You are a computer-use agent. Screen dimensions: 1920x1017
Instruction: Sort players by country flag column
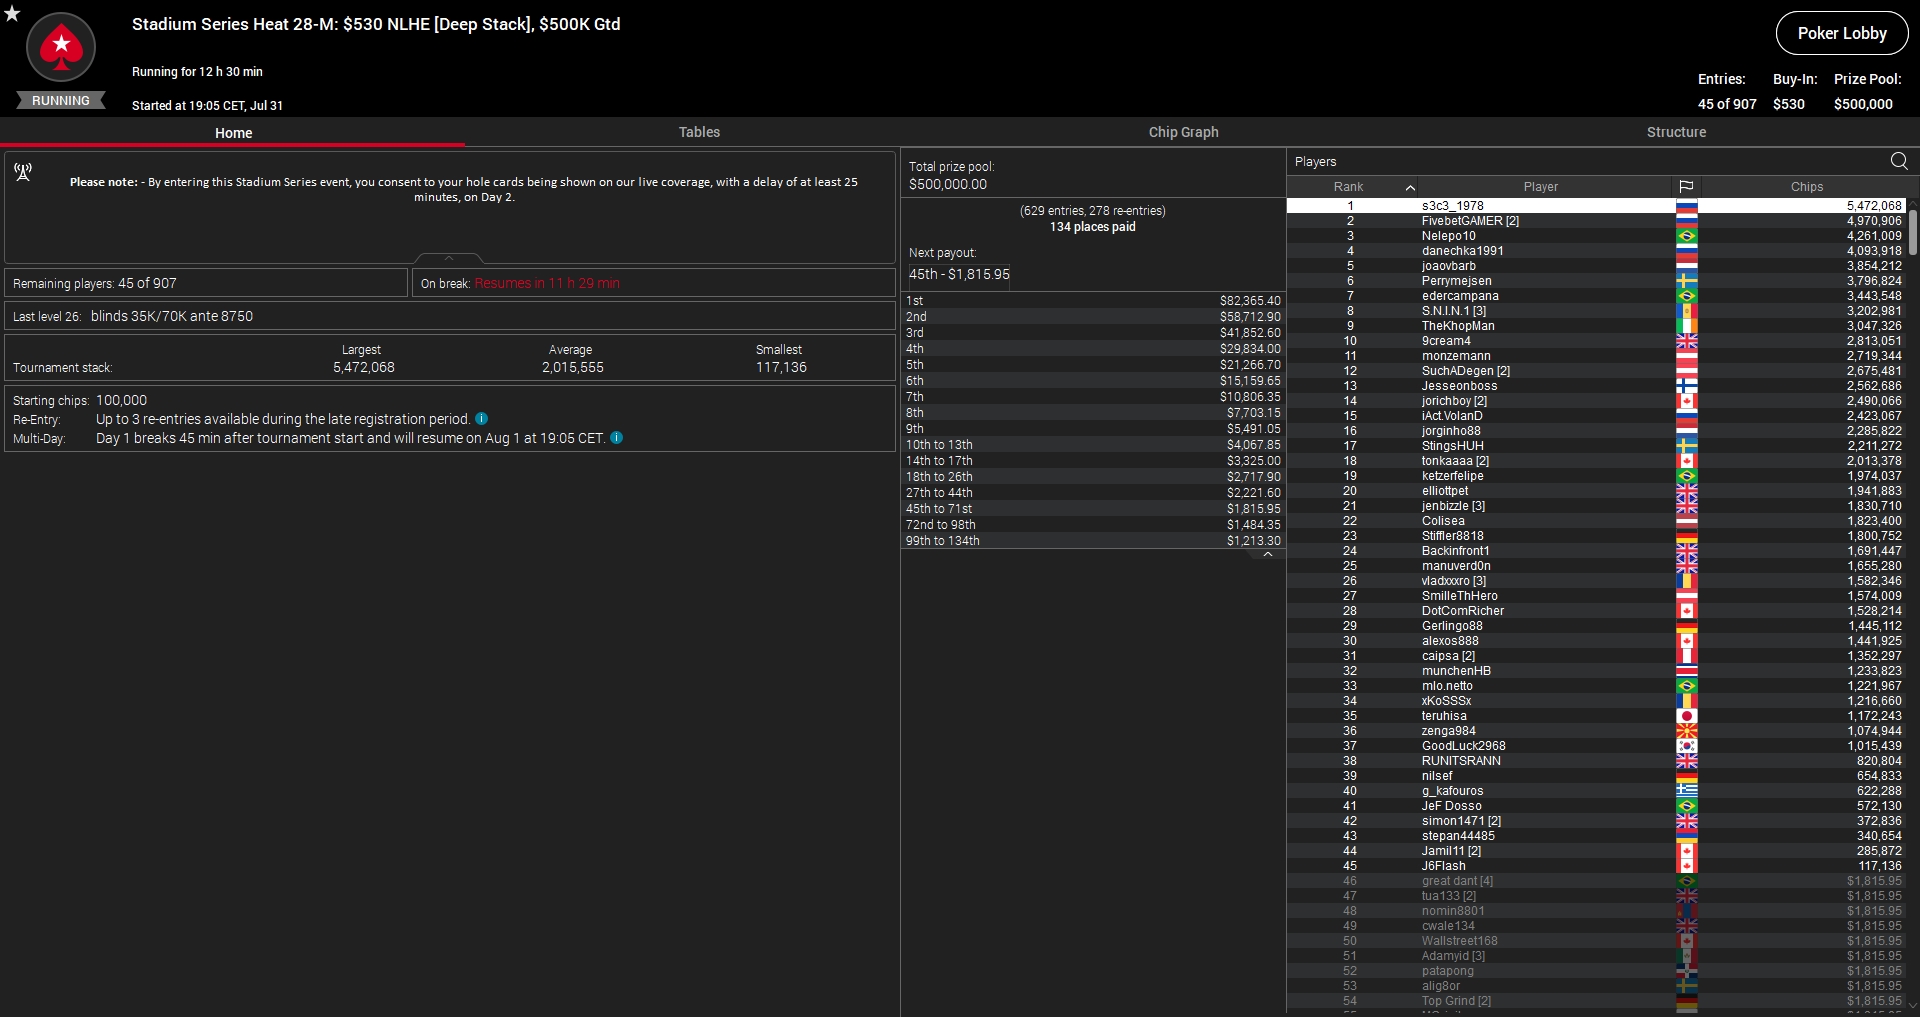coord(1686,187)
